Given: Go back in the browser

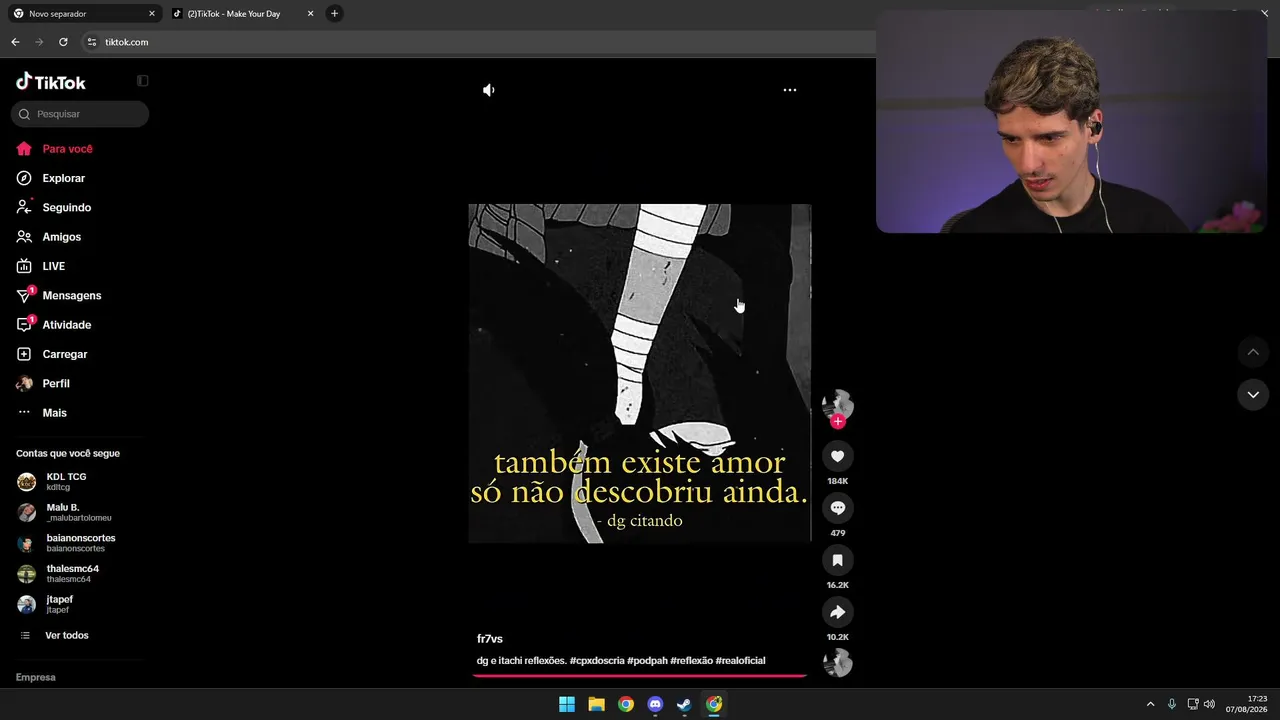Looking at the screenshot, I should coord(15,42).
